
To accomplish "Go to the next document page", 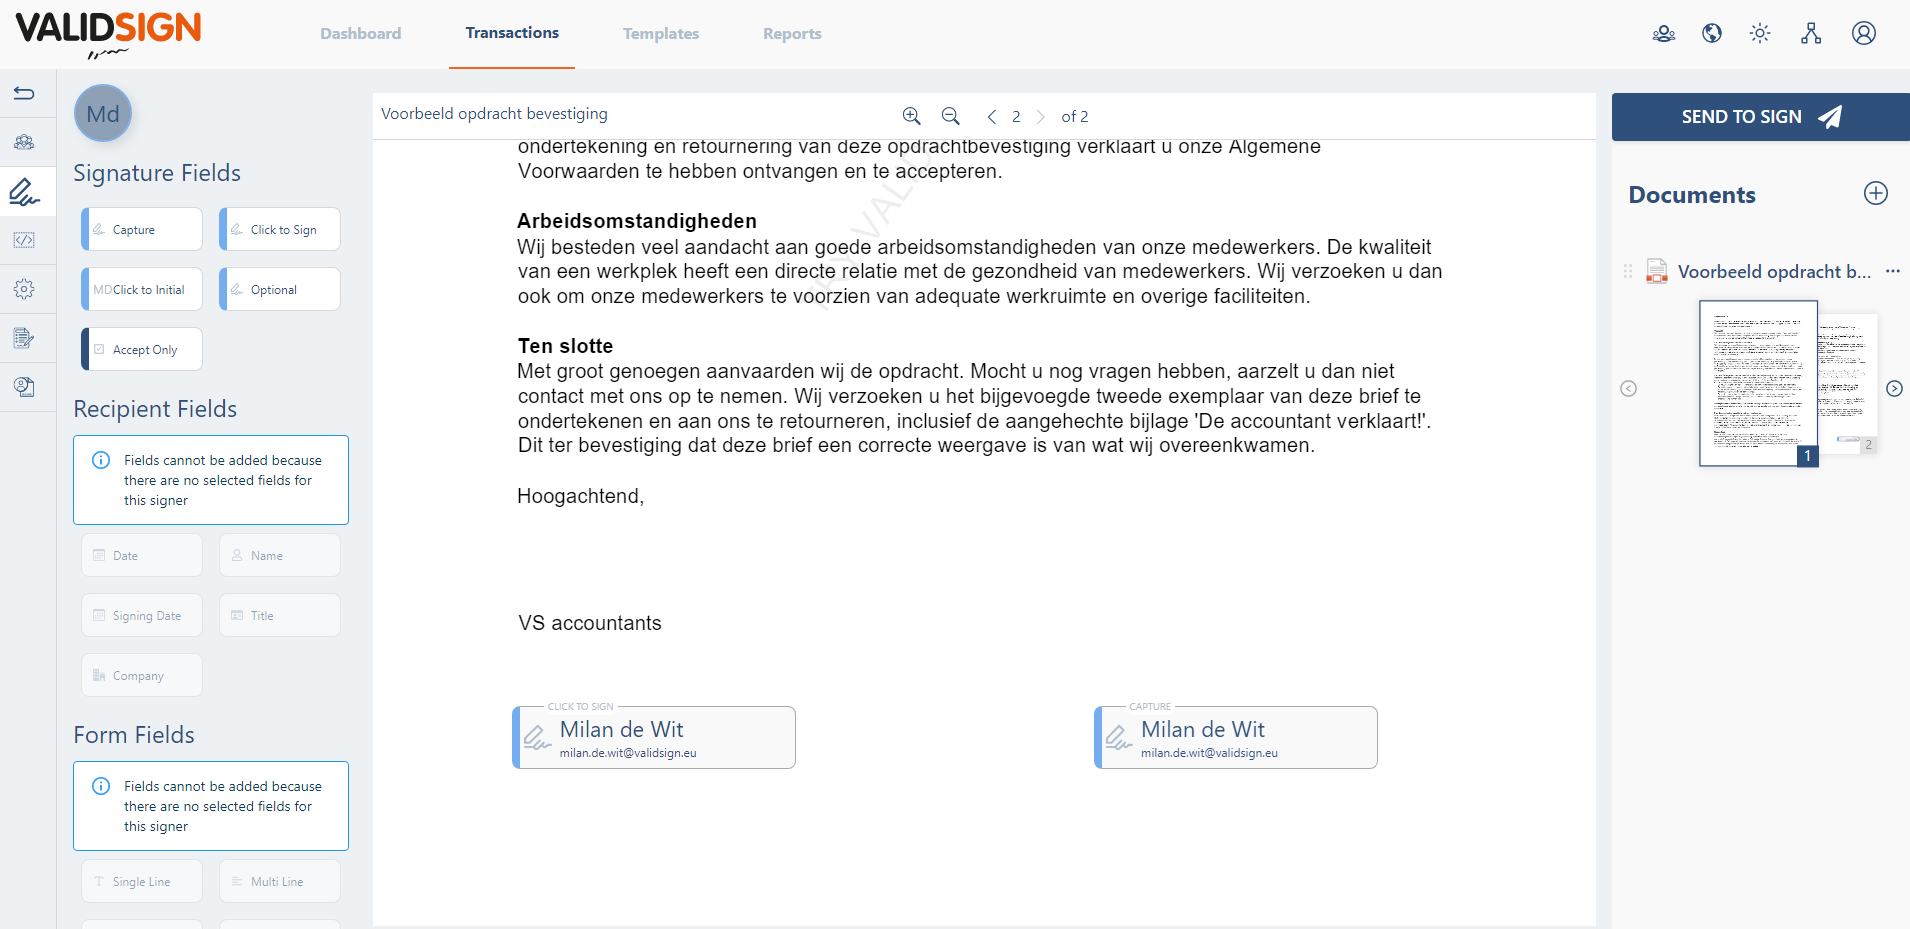I will coord(1040,117).
